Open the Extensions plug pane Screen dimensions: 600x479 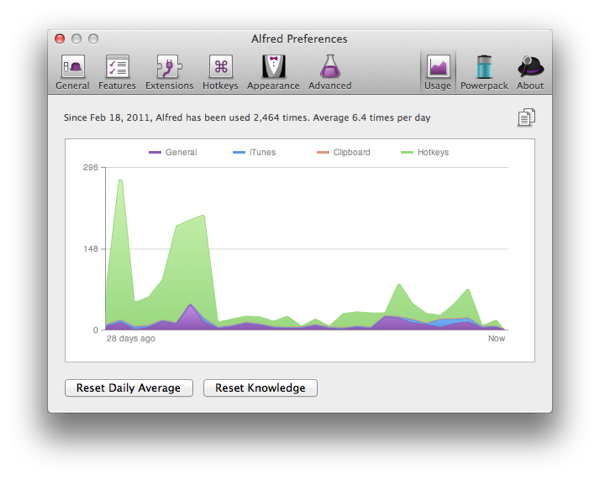(169, 72)
